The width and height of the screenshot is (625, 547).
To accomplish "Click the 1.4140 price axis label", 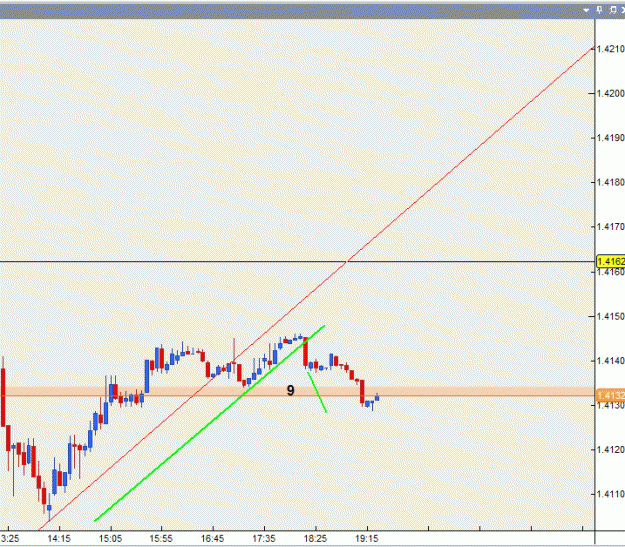I will pos(611,361).
